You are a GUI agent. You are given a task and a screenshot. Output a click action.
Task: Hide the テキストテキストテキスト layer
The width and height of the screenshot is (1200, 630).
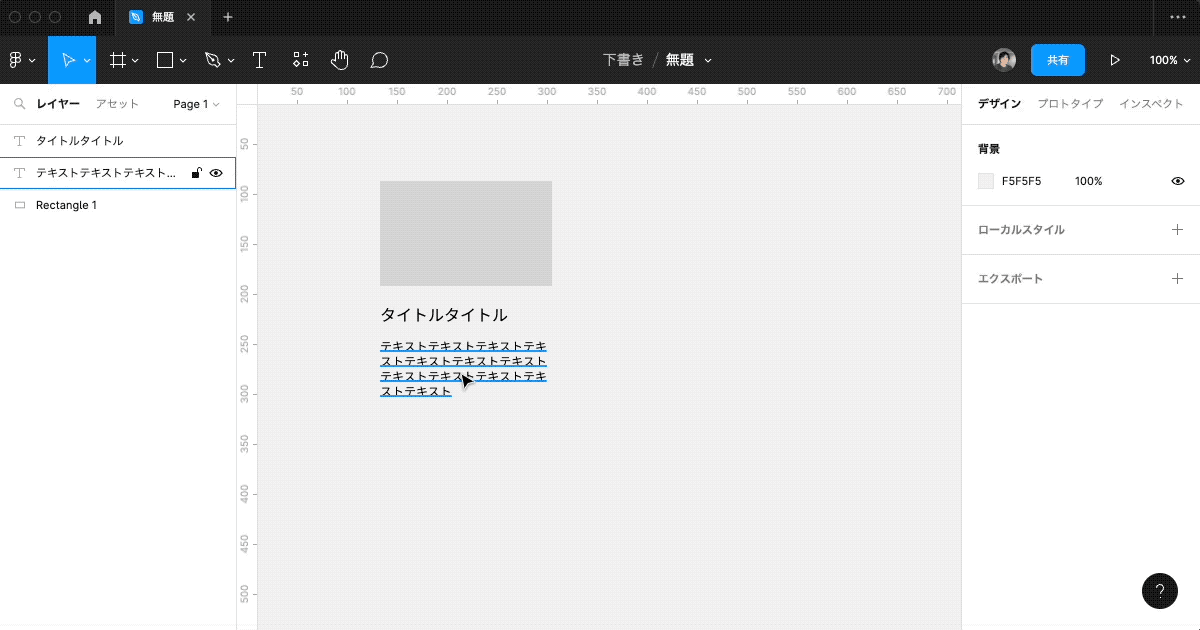tap(216, 172)
